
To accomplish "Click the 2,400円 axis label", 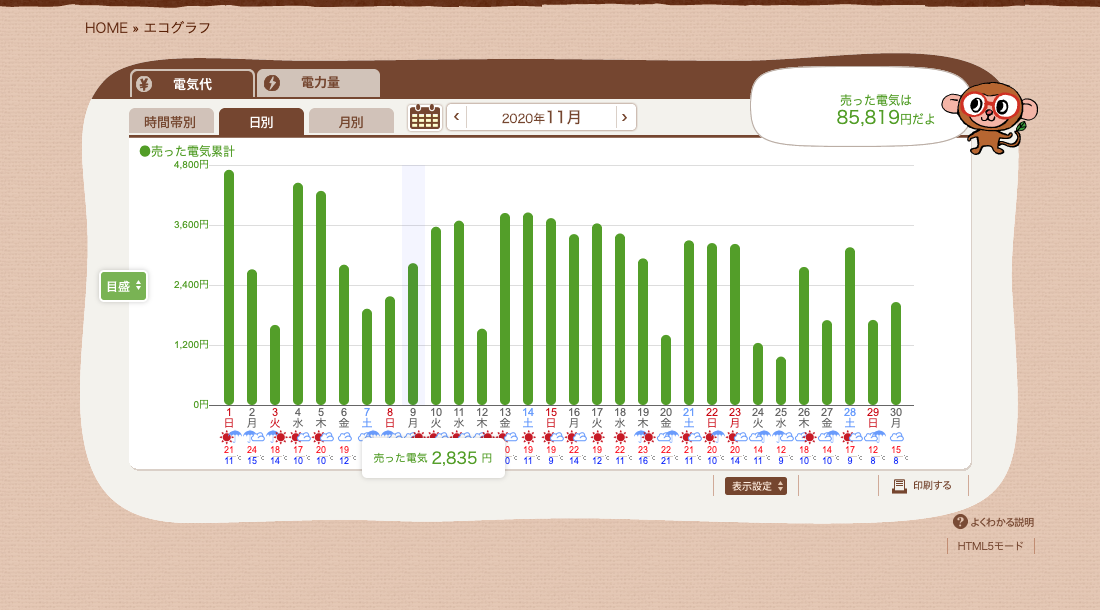I will pos(191,285).
